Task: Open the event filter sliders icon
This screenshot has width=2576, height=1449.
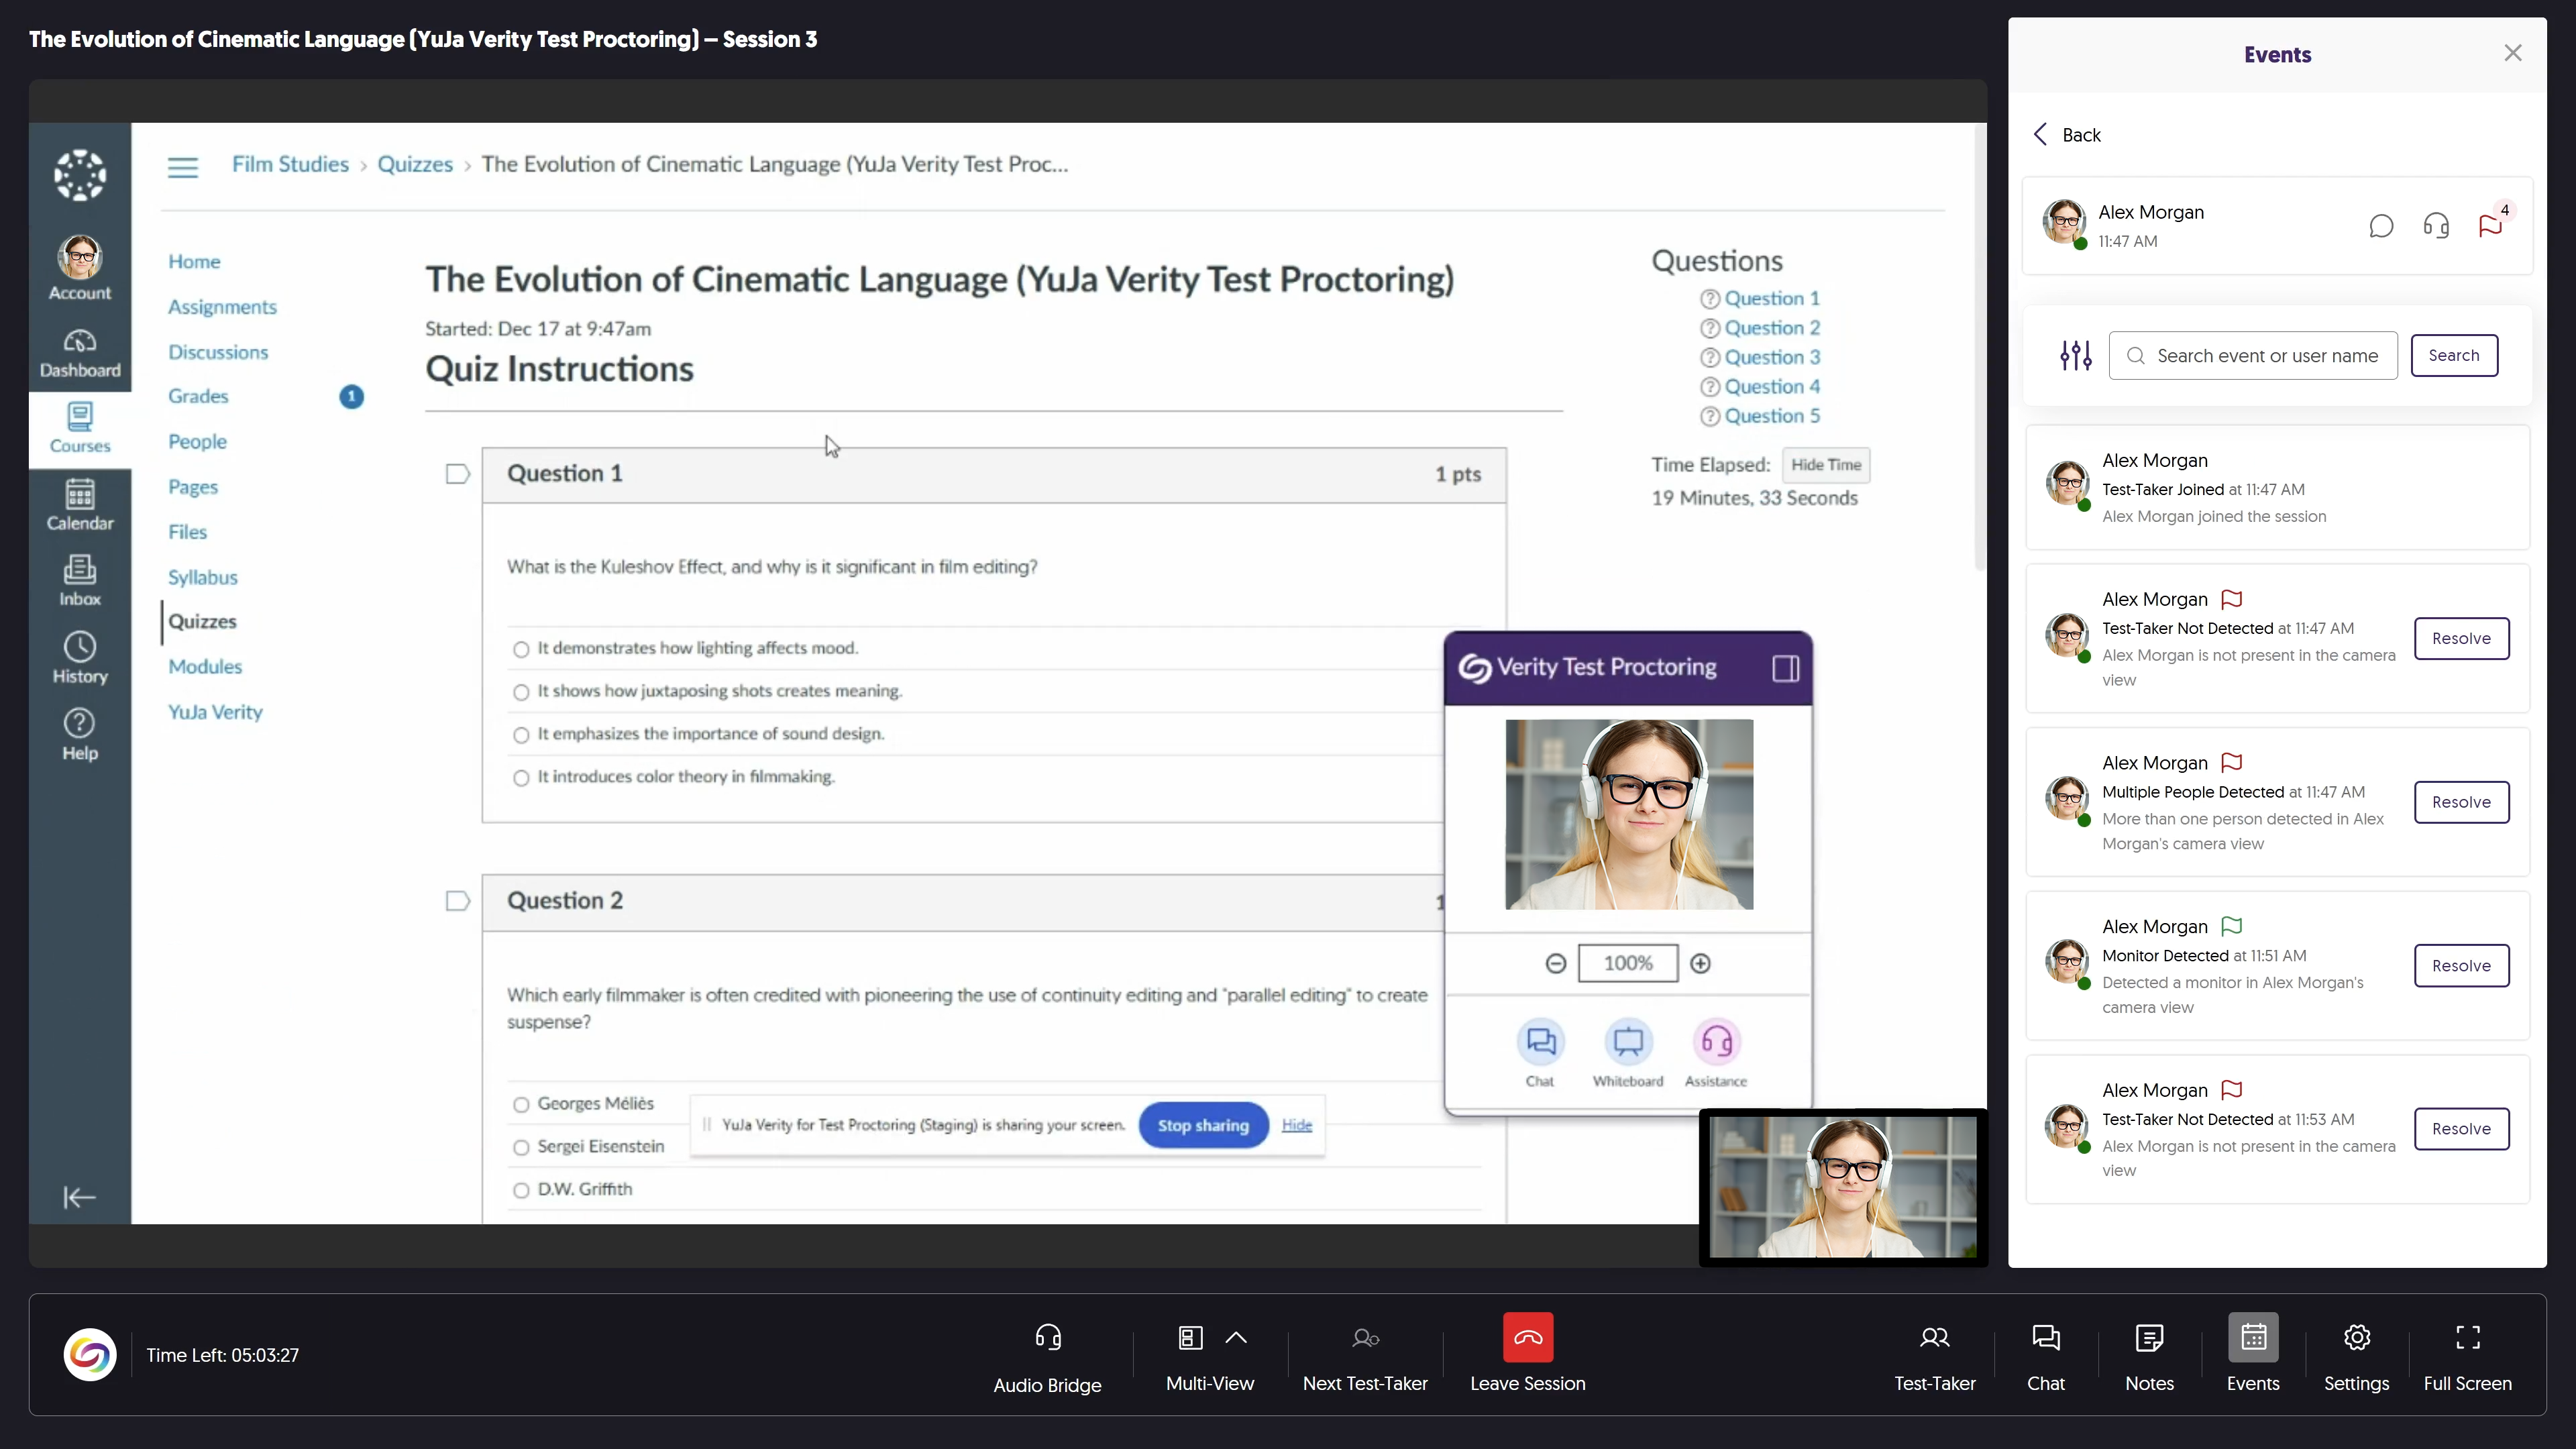Action: tap(2075, 355)
